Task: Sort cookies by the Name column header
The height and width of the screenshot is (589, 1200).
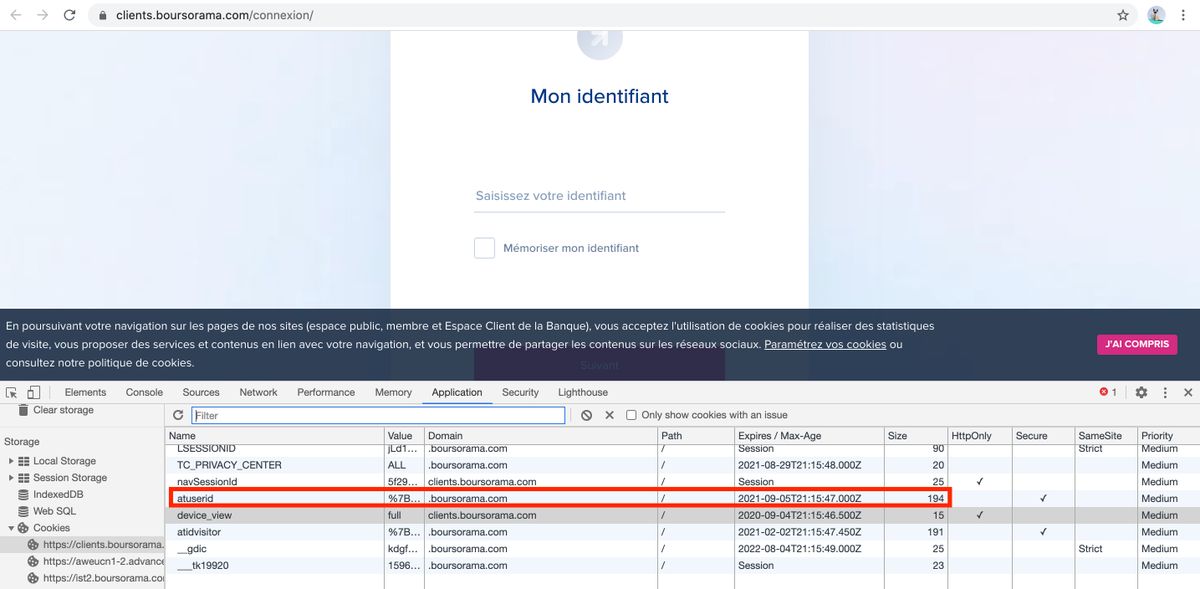Action: 275,436
